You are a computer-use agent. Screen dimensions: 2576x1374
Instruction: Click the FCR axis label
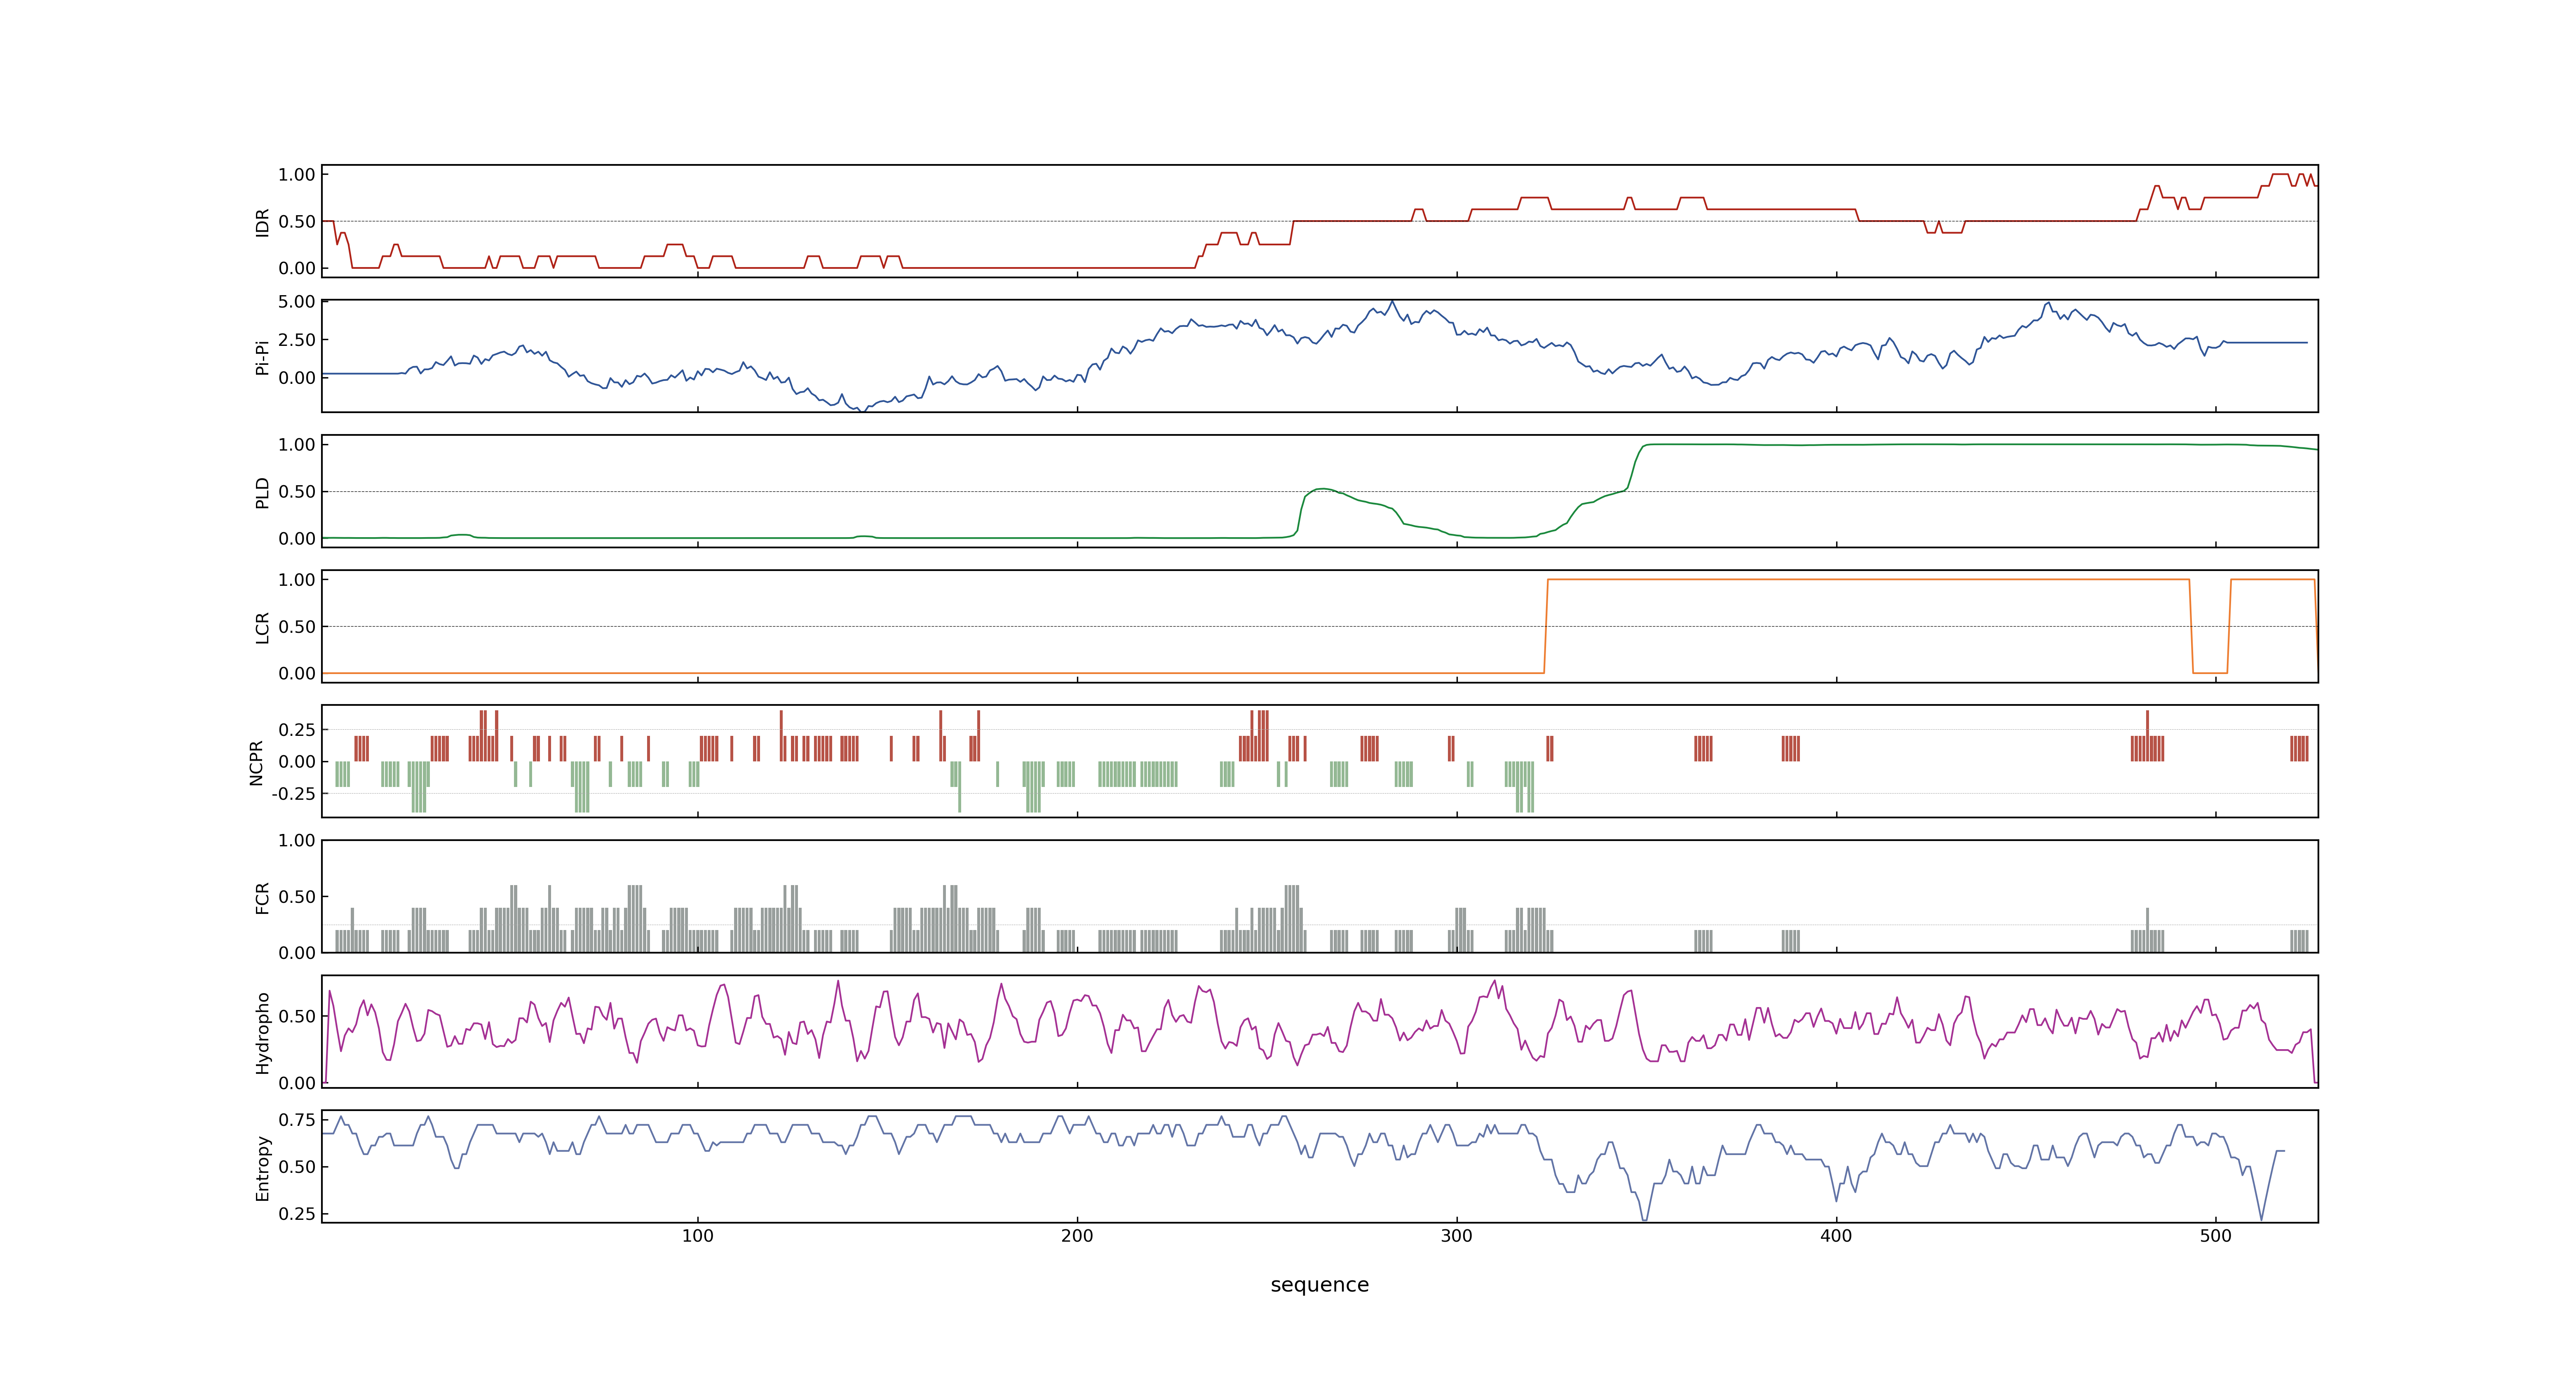point(263,897)
